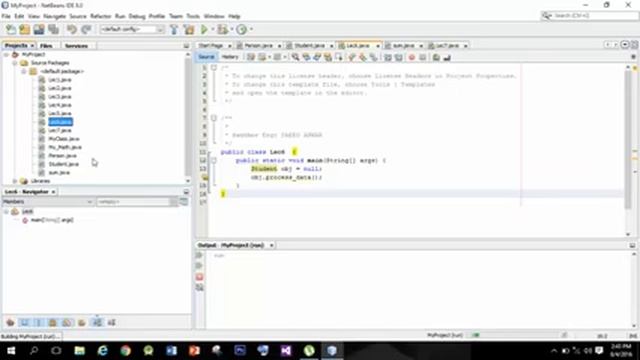The height and width of the screenshot is (360, 640).
Task: Toggle Fully Qualified Names in Navigator
Action: [x=82, y=322]
